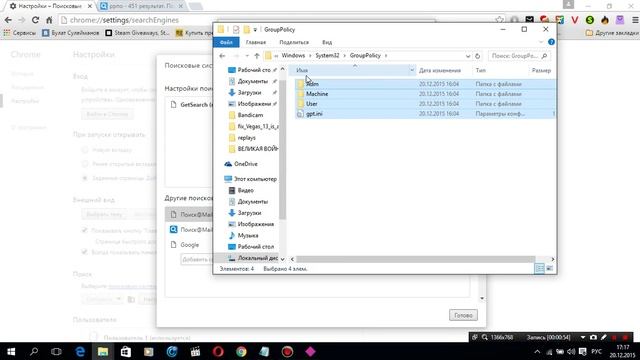The height and width of the screenshot is (360, 640).
Task: Open the Поделиться ribbon tab
Action: pos(294,42)
